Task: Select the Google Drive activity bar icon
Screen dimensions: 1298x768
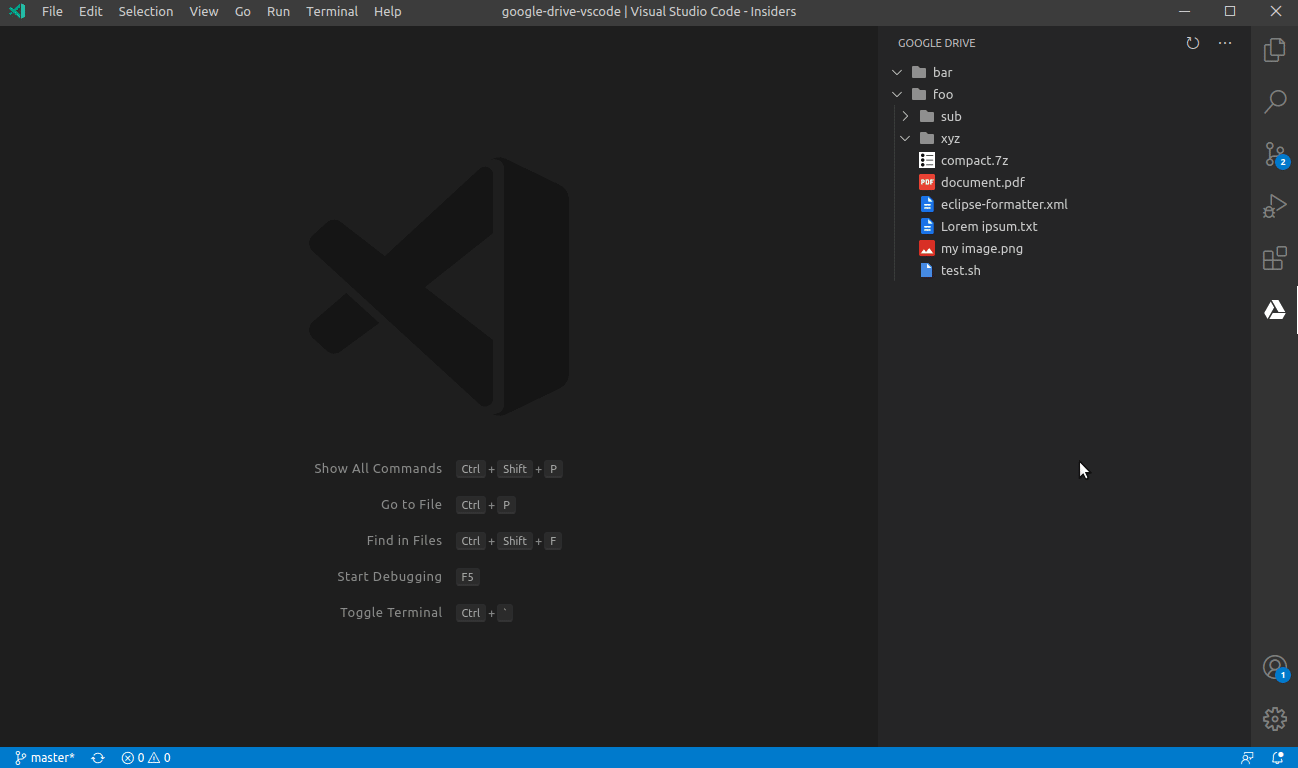Action: pyautogui.click(x=1274, y=310)
